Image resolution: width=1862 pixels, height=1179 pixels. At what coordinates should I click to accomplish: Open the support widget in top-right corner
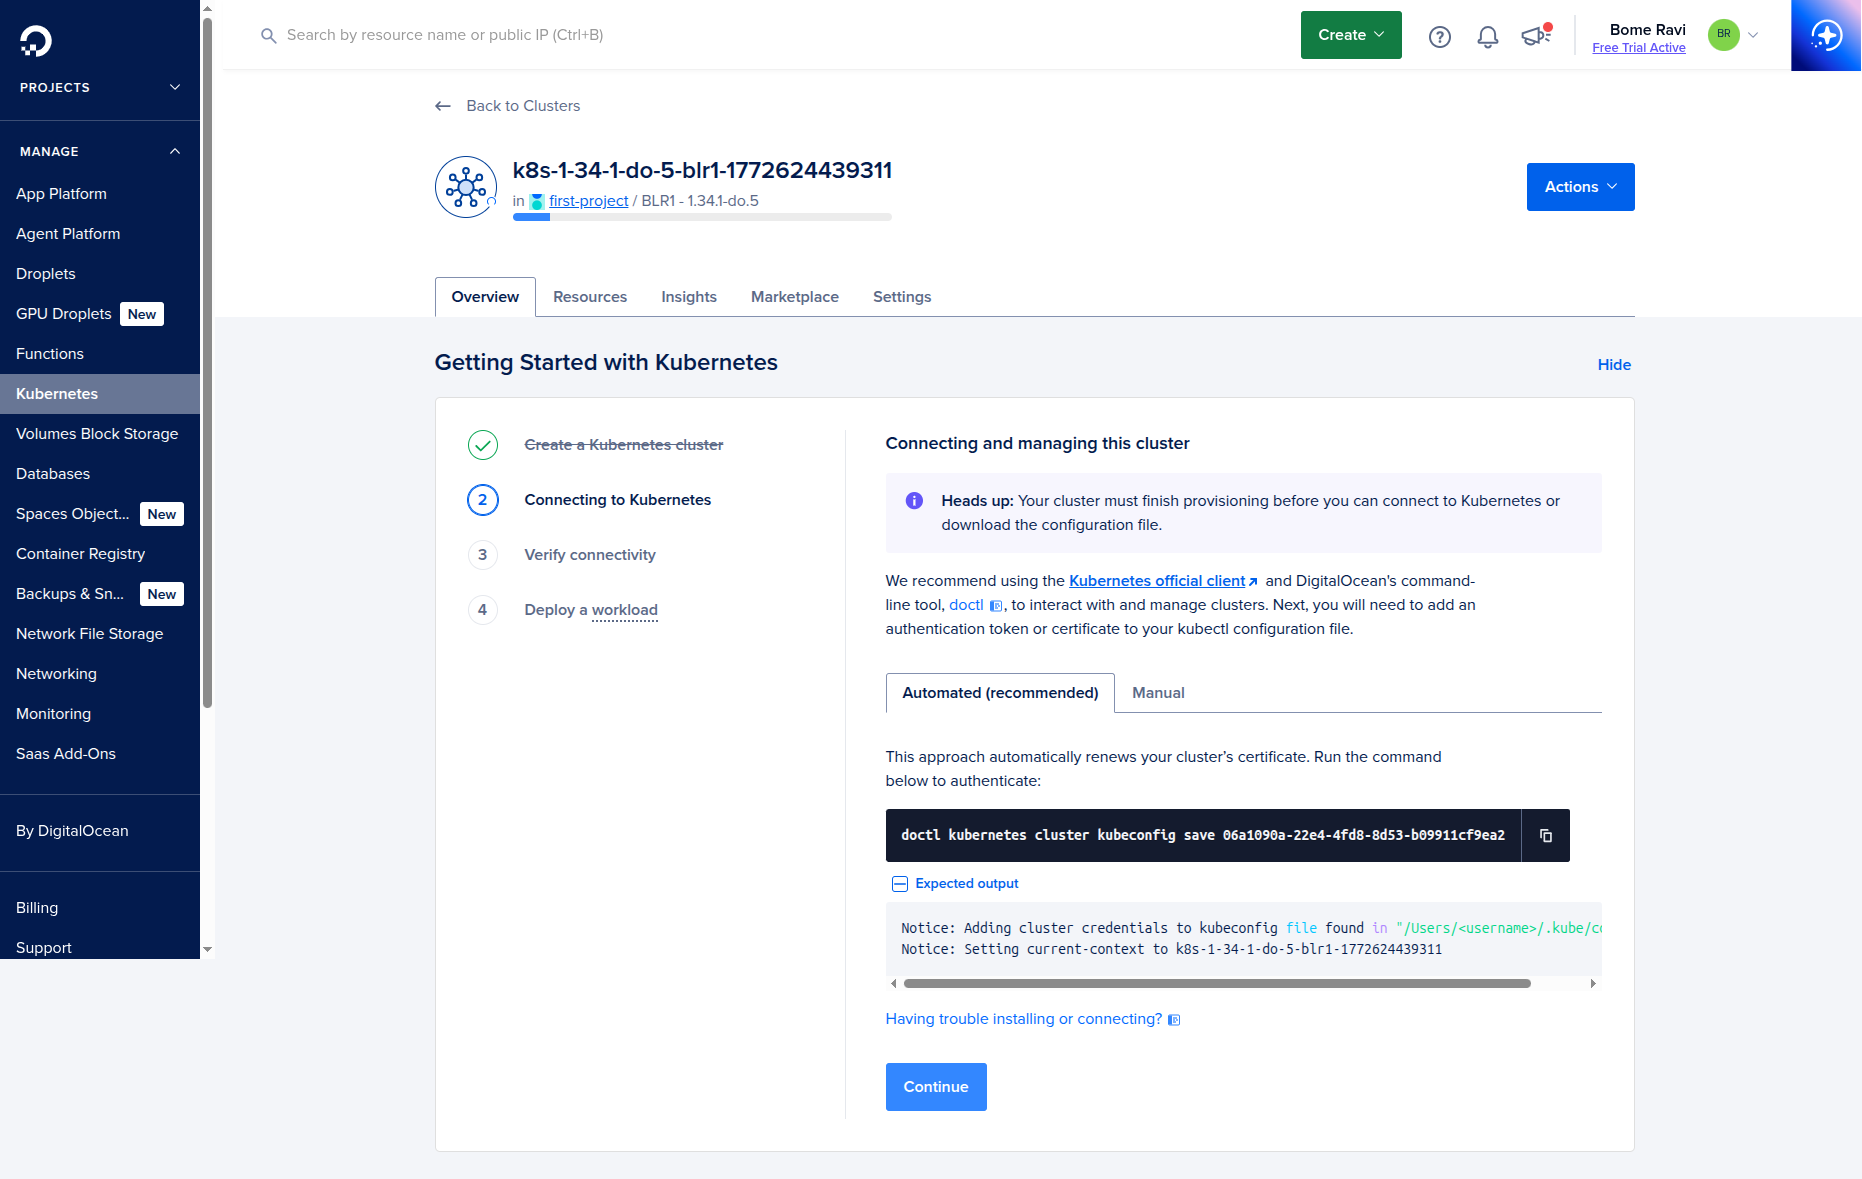(1826, 35)
